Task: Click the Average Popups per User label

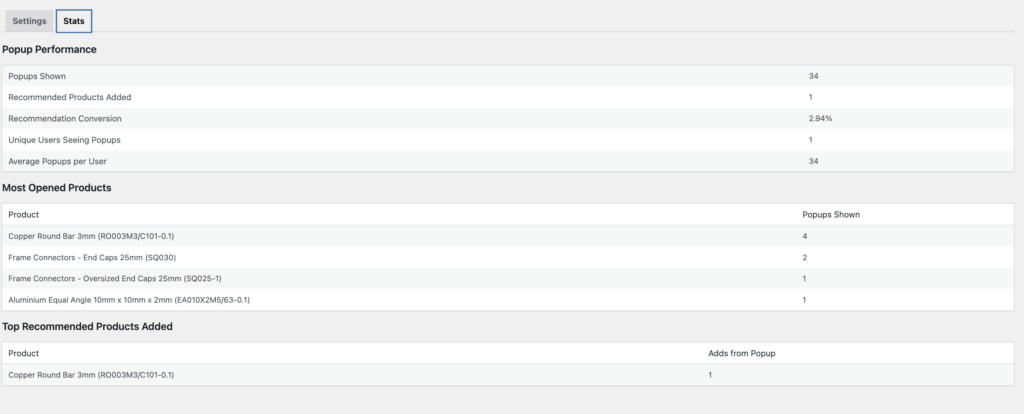Action: click(59, 161)
